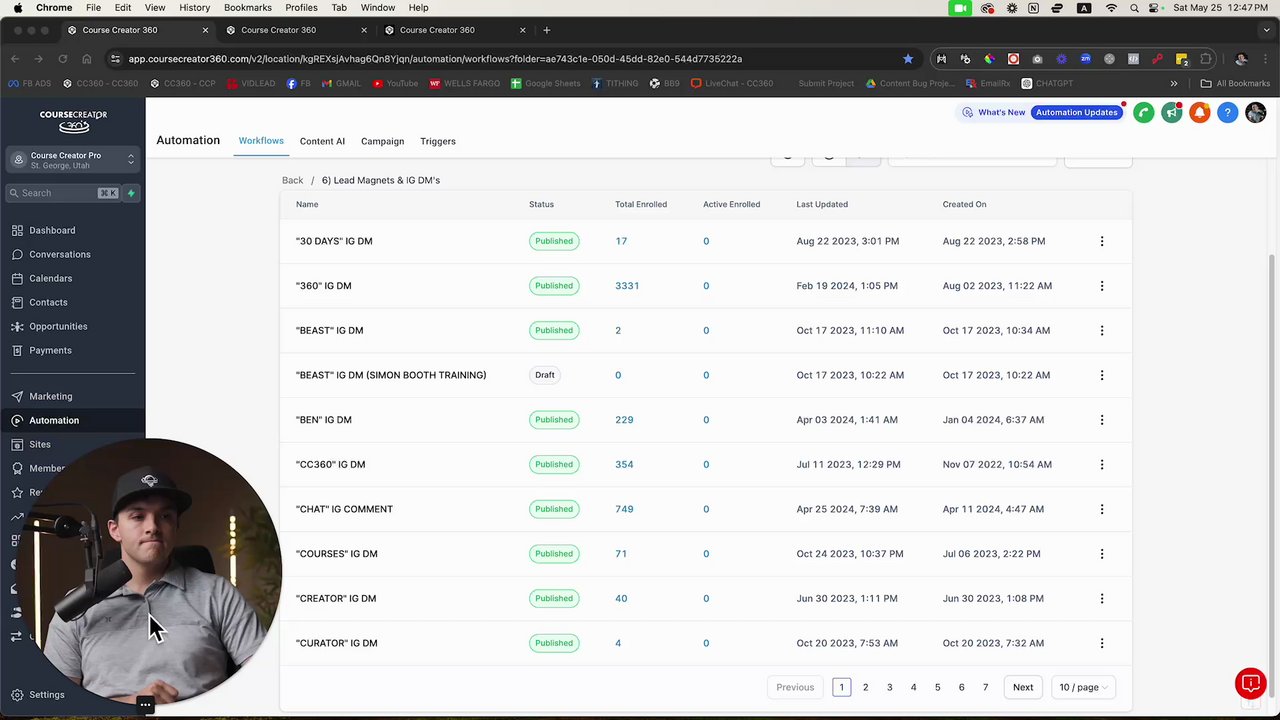Image resolution: width=1280 pixels, height=720 pixels.
Task: Bookmark this page with the star icon
Action: (908, 59)
